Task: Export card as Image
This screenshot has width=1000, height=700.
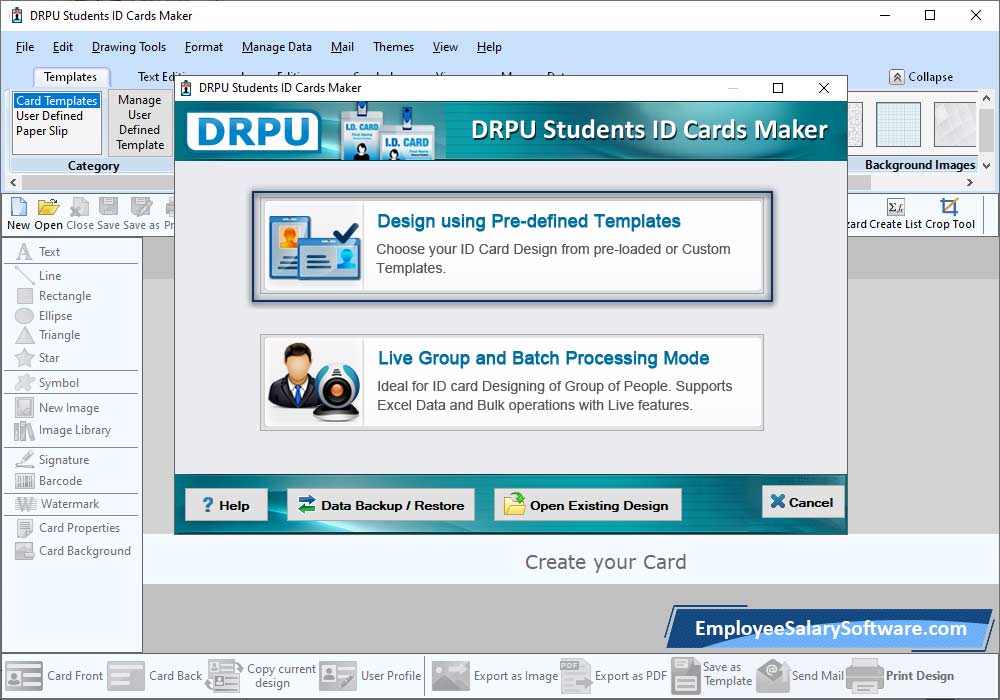Action: [495, 676]
